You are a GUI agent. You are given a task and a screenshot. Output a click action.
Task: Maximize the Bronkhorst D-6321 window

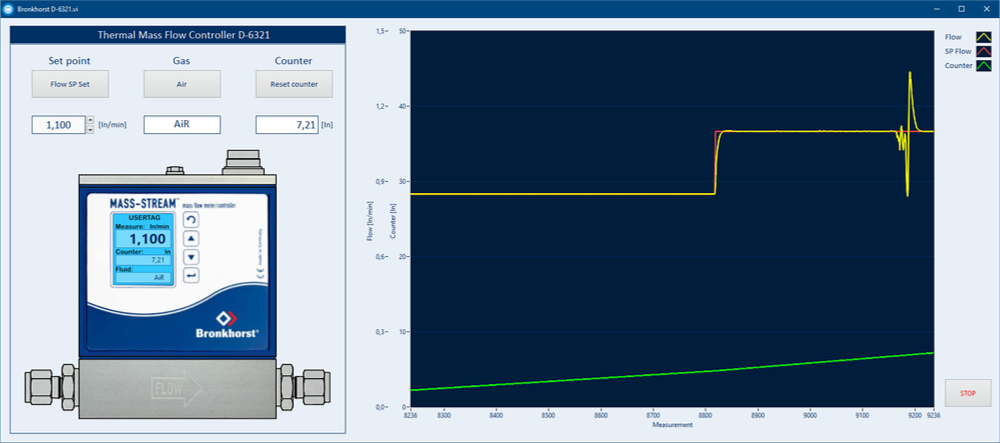click(961, 8)
